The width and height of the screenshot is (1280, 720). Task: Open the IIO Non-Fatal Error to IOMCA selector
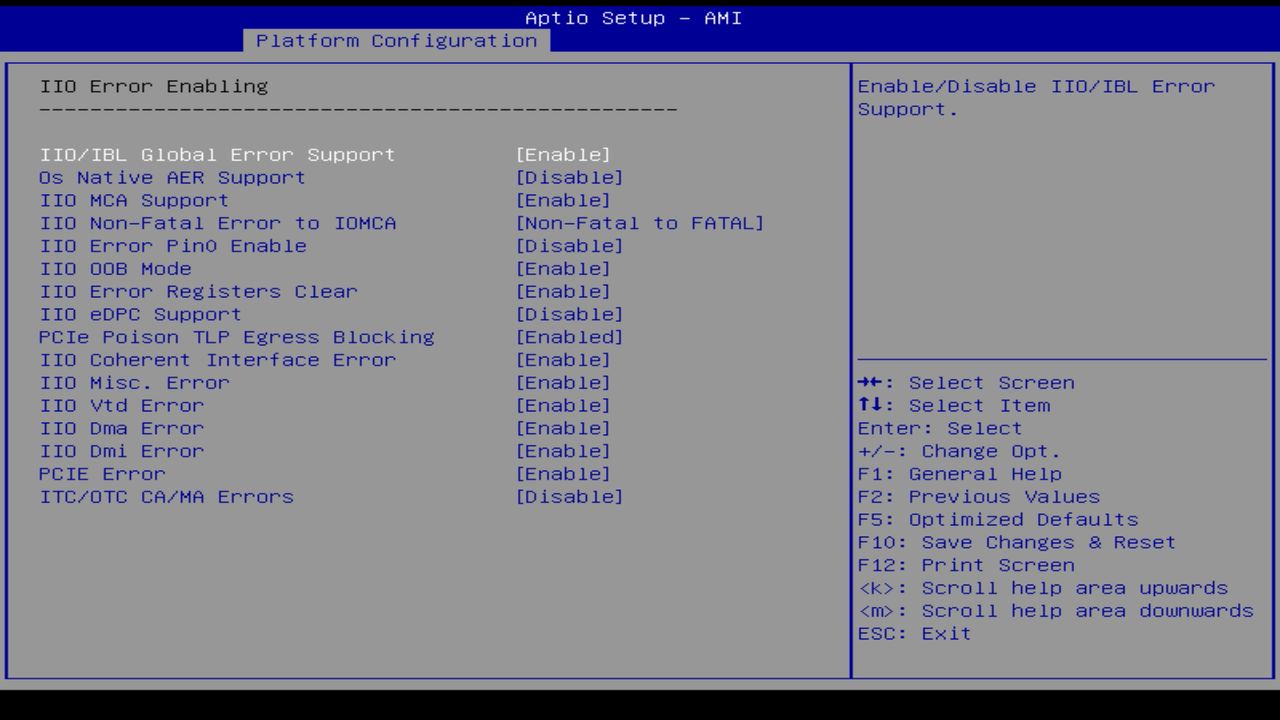[638, 223]
